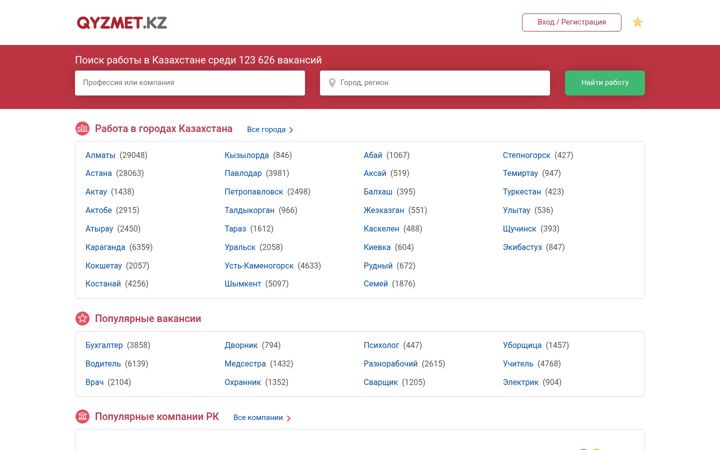Click the popular companies bank icon

tap(82, 416)
